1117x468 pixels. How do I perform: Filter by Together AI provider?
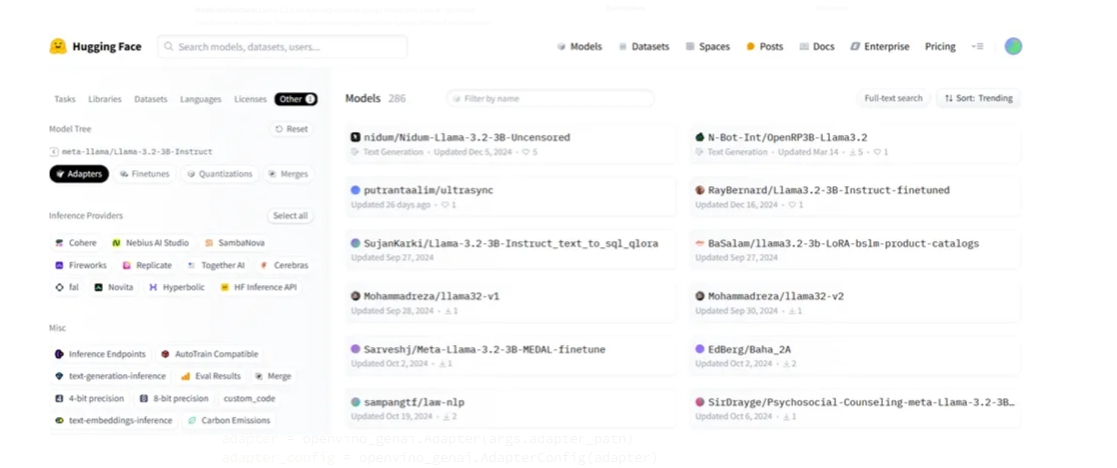coord(216,265)
